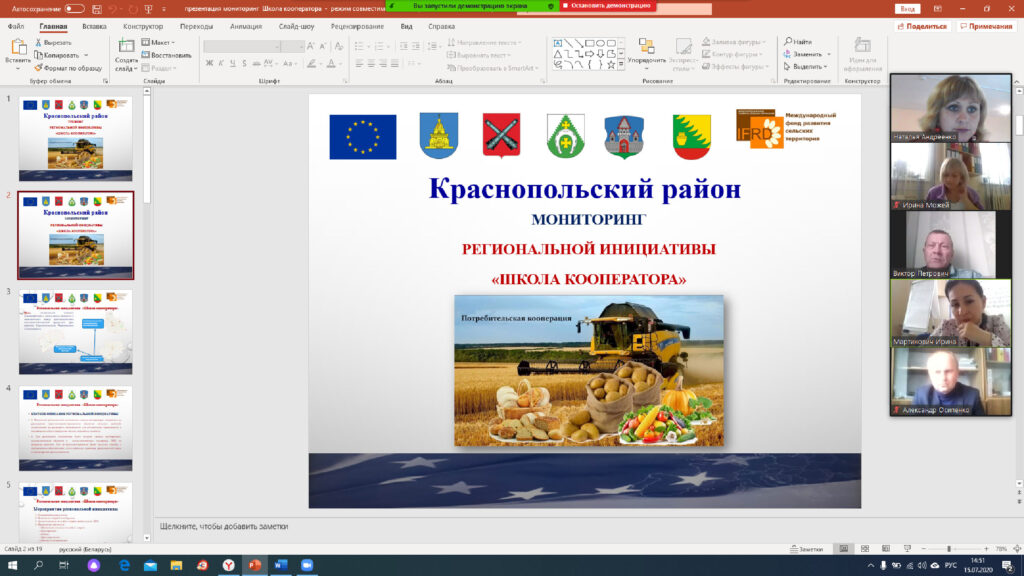Click the zoom out minus button
The image size is (1024, 576).
coord(923,549)
